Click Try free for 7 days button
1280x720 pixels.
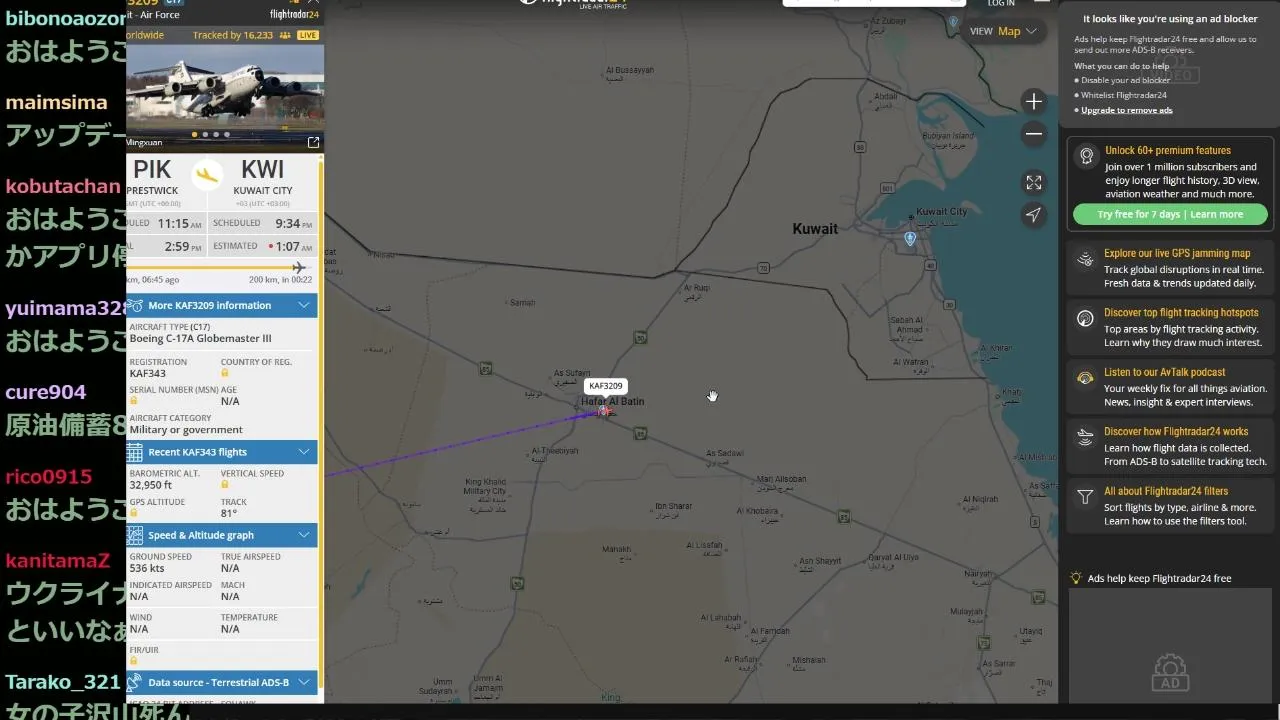[x=1170, y=214]
